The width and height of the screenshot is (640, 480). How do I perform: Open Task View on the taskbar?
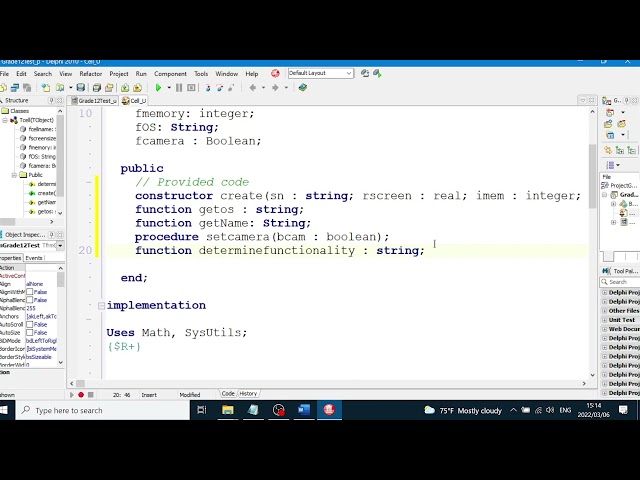pos(202,410)
